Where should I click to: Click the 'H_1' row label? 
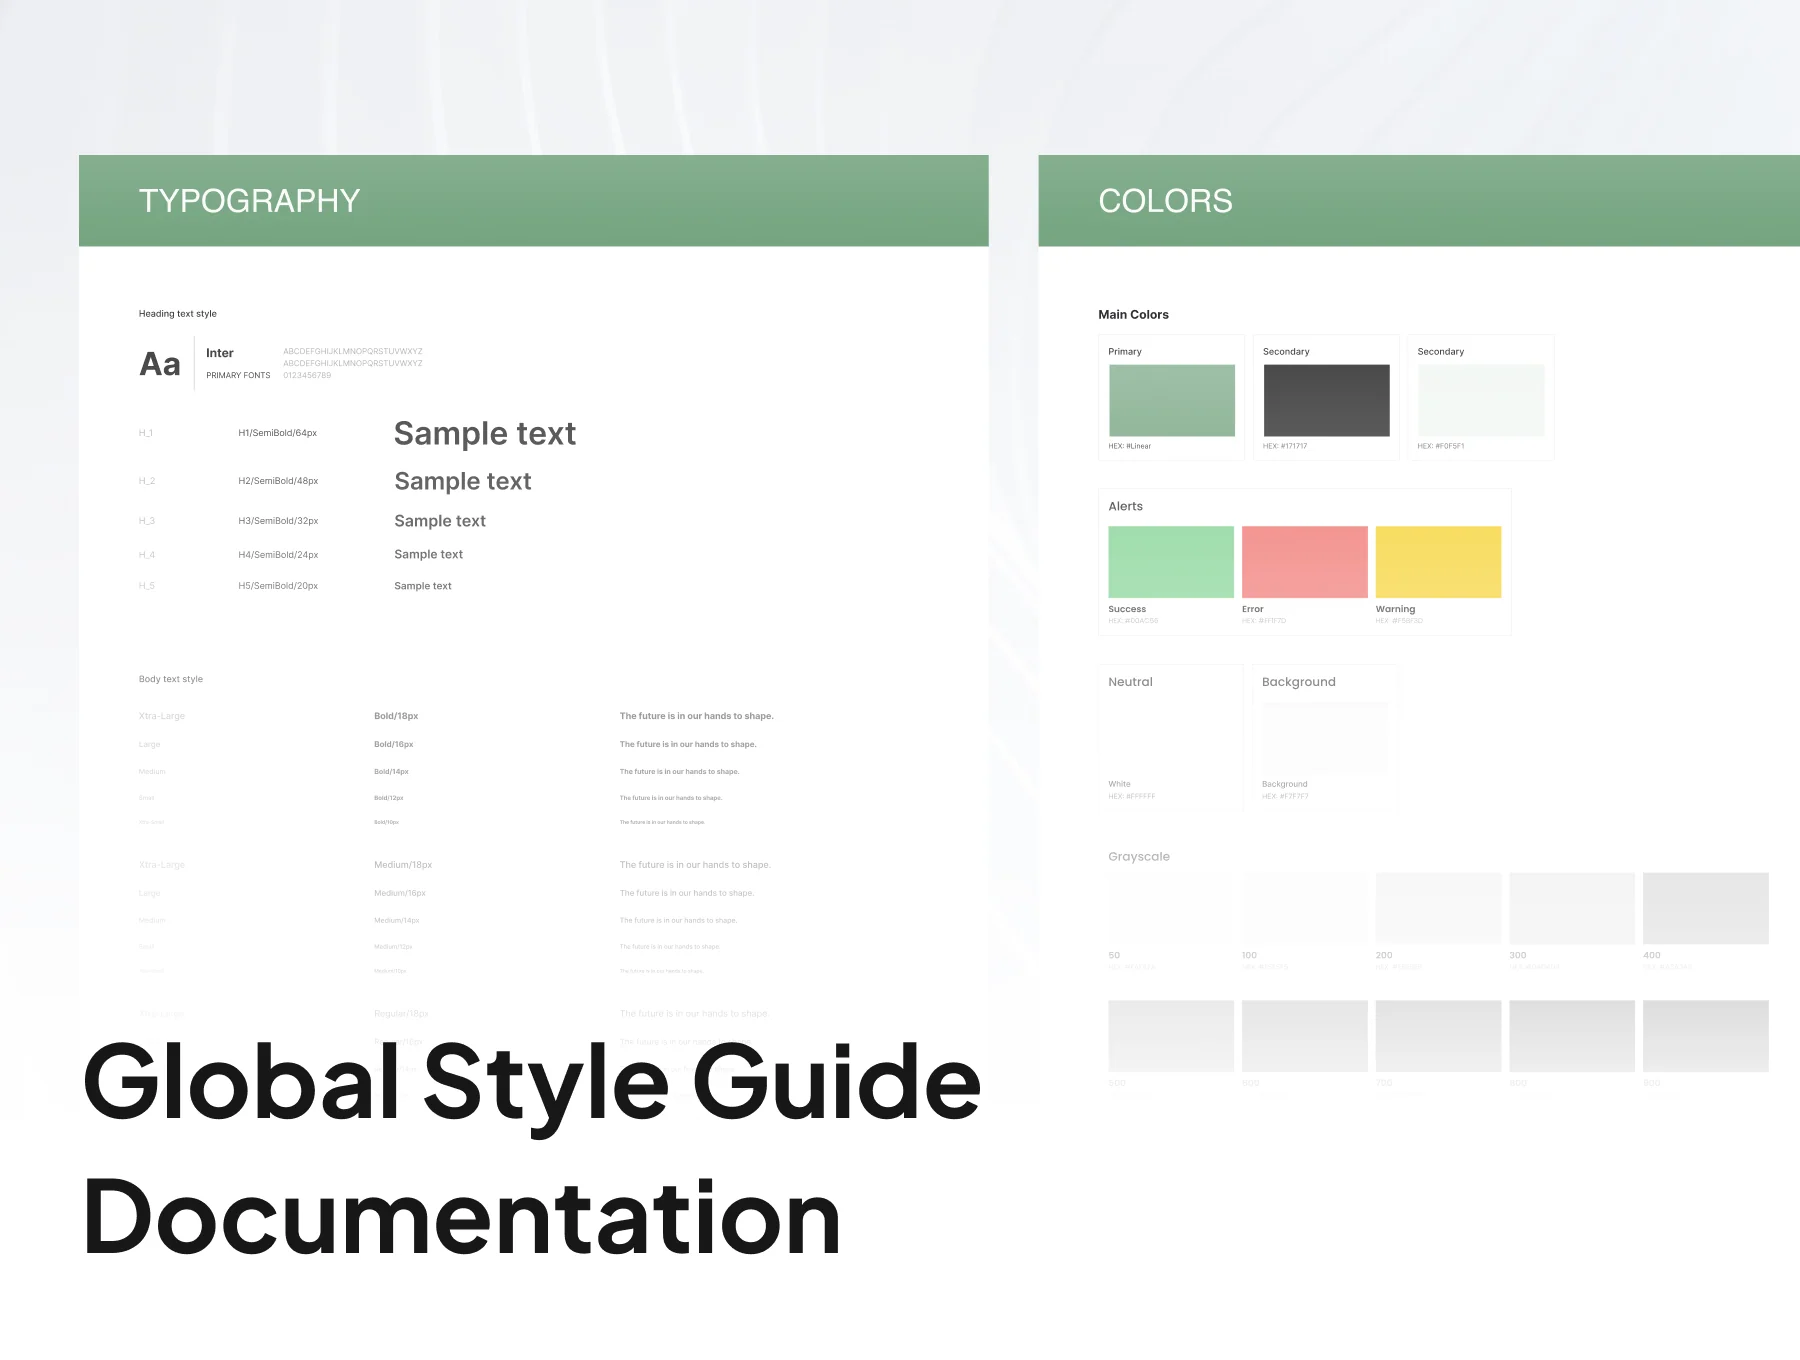[x=146, y=433]
